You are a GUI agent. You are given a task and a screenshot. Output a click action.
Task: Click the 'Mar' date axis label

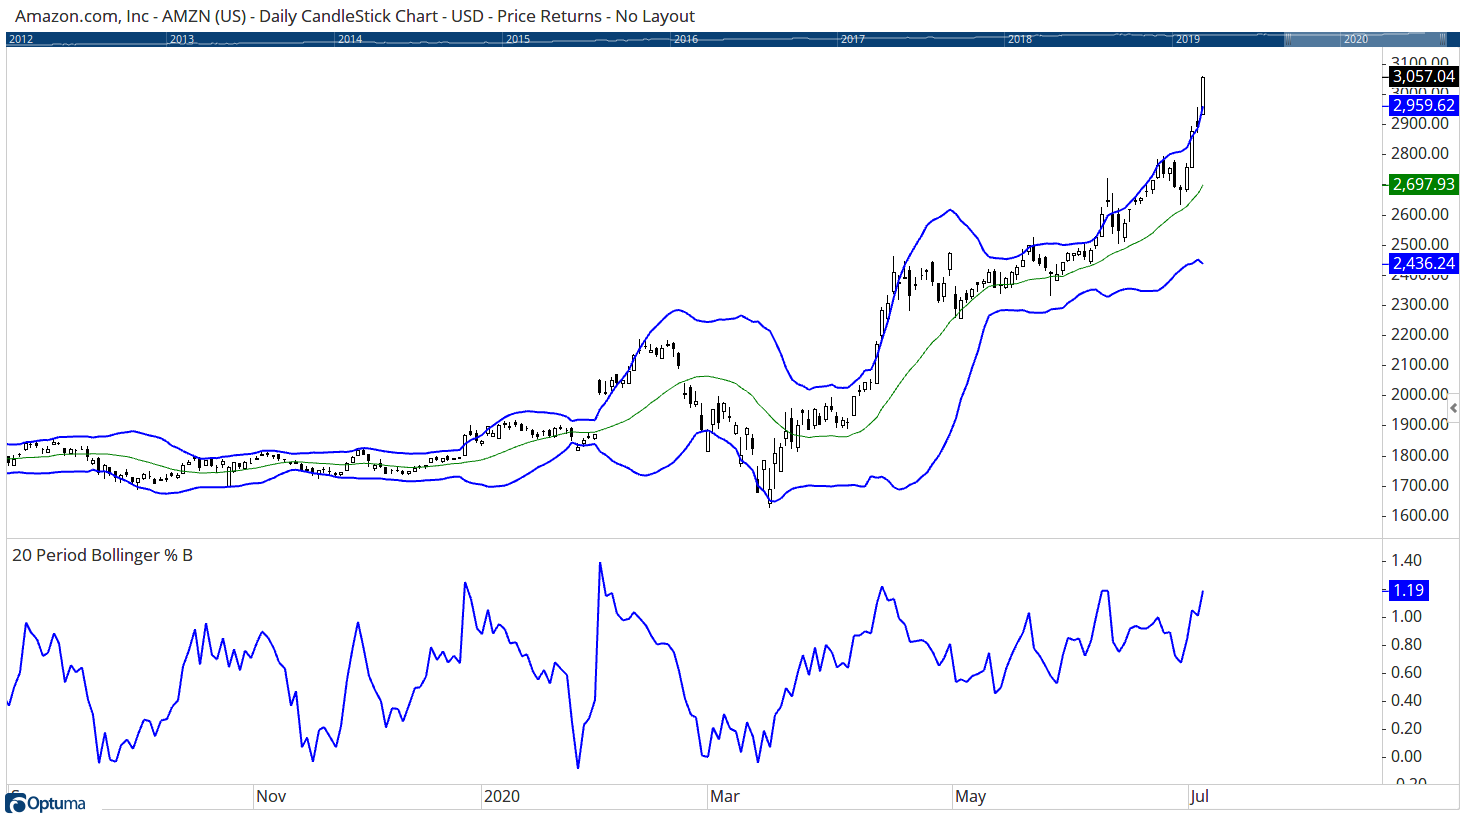[x=725, y=796]
